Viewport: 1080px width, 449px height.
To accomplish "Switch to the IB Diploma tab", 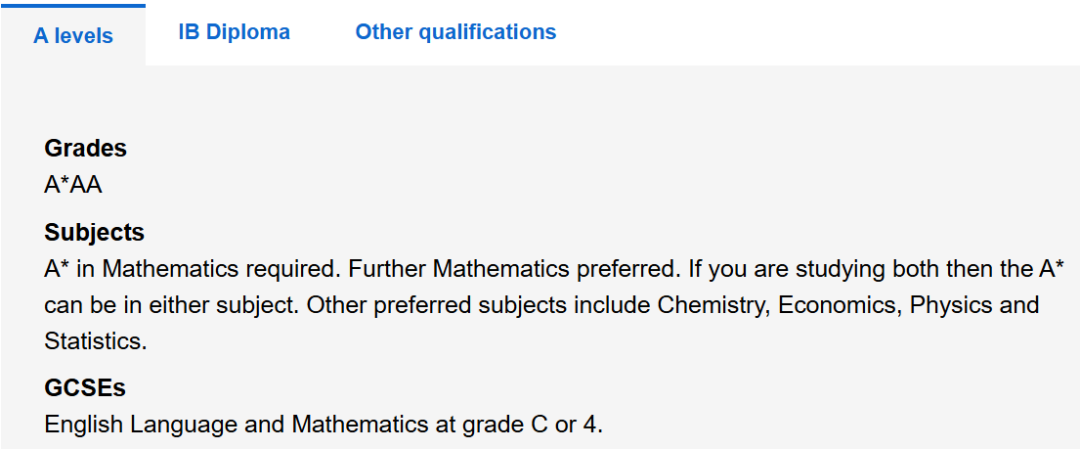I will (x=234, y=32).
